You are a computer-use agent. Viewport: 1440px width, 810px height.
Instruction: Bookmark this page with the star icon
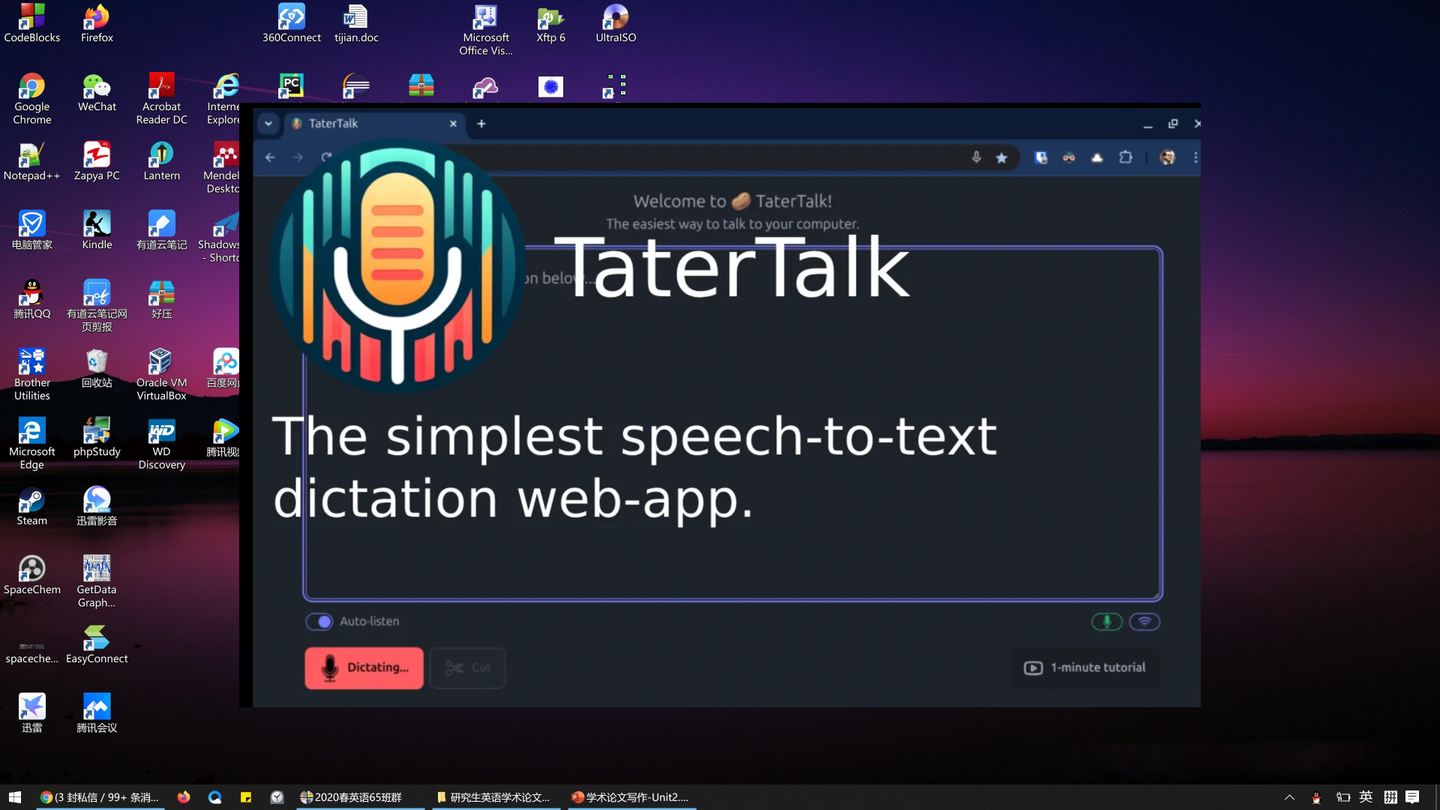click(x=1001, y=157)
